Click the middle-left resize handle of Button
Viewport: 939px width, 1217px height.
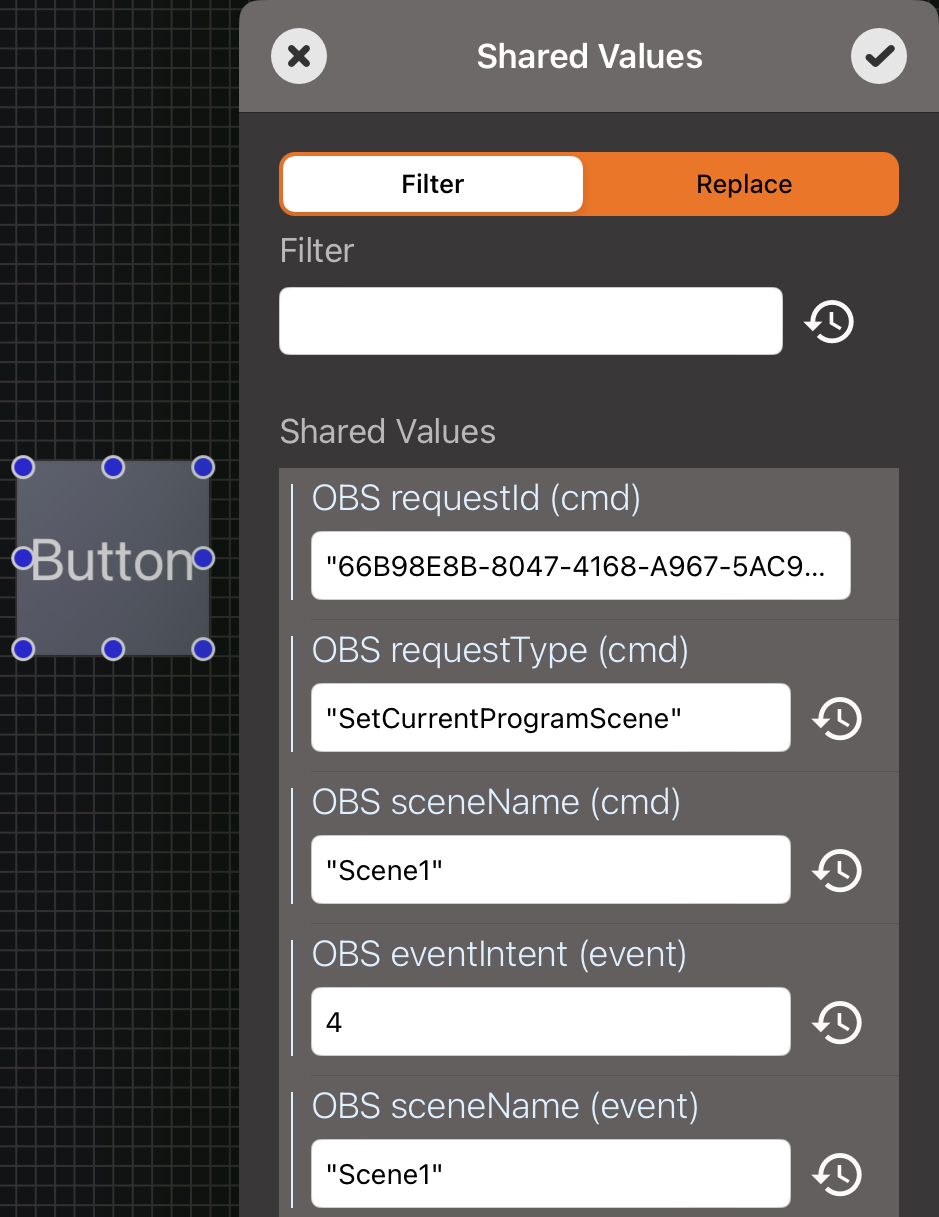click(23, 558)
